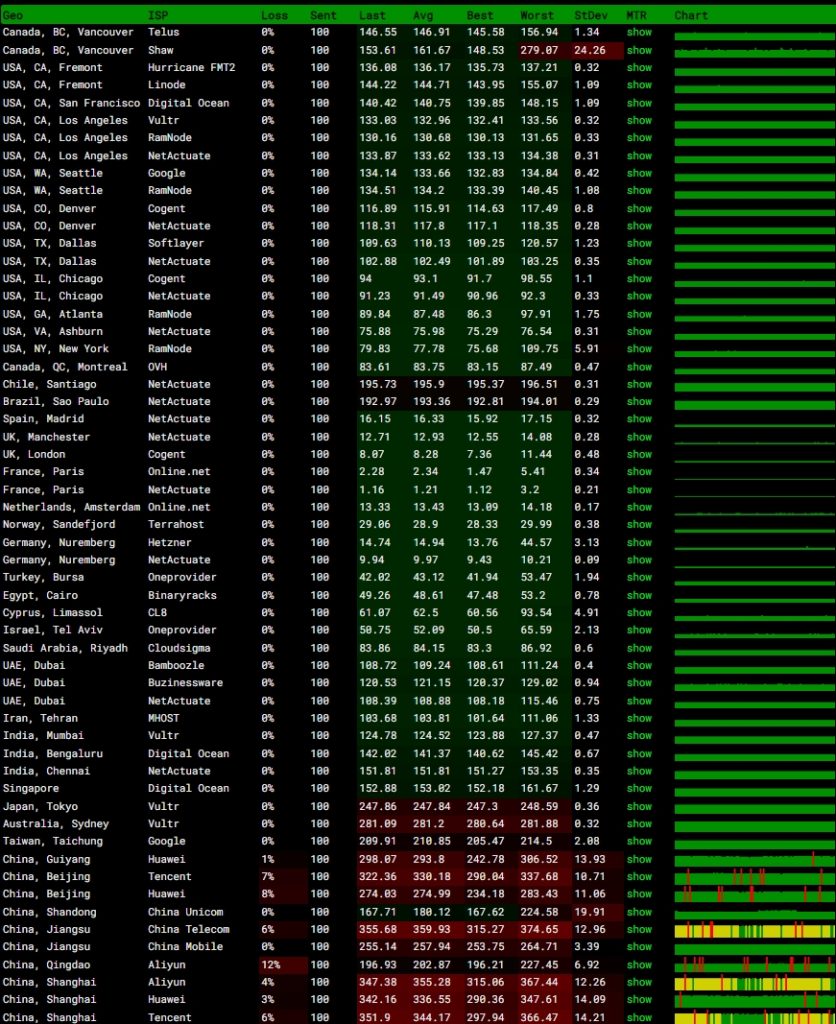836x1024 pixels.
Task: Show MTR for Vancouver Shaw row
Action: click(639, 50)
